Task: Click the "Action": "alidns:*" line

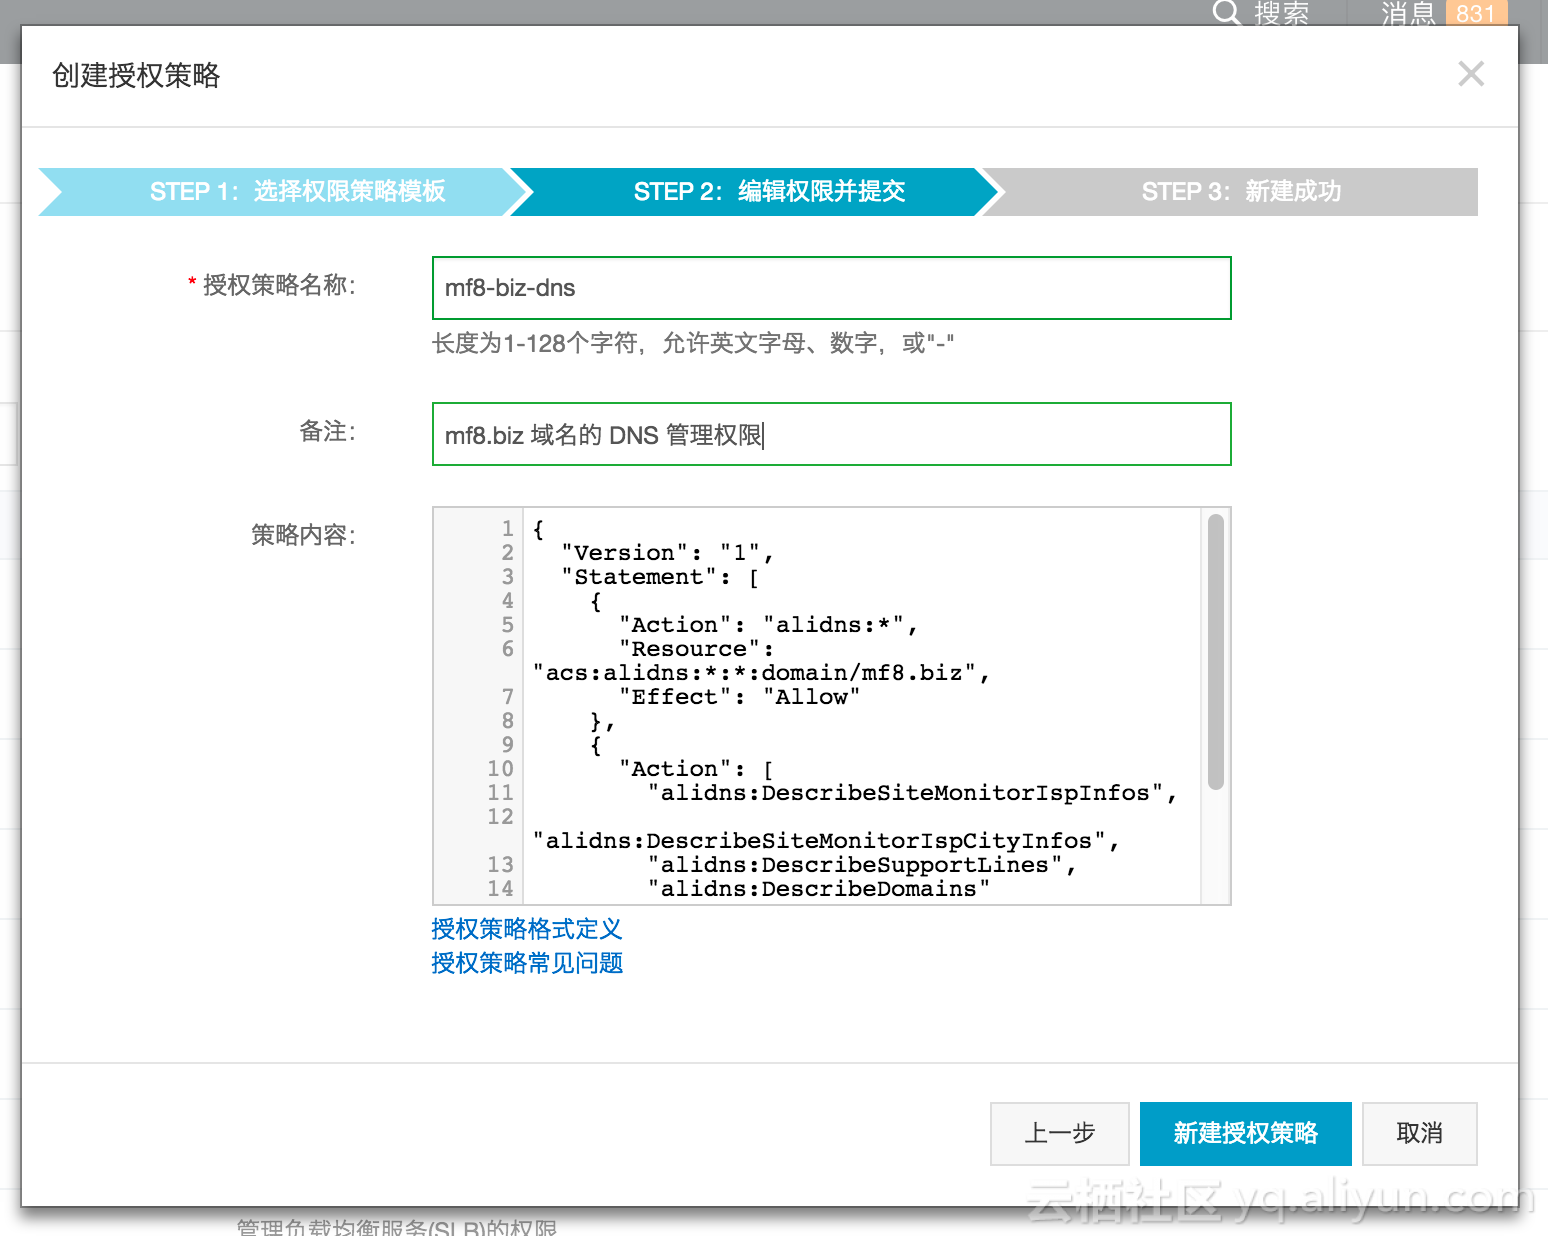Action: (x=768, y=625)
